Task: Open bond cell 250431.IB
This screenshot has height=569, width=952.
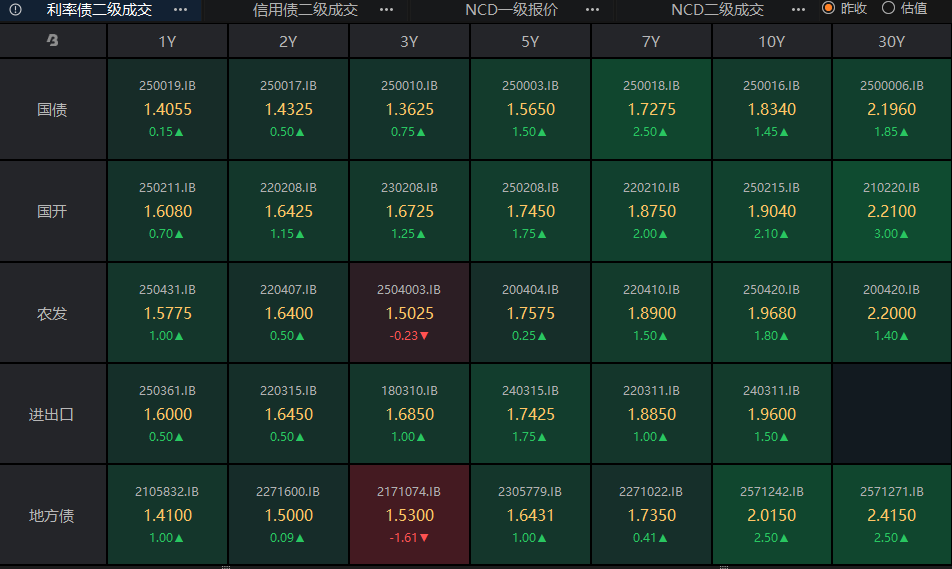Action: [x=168, y=313]
